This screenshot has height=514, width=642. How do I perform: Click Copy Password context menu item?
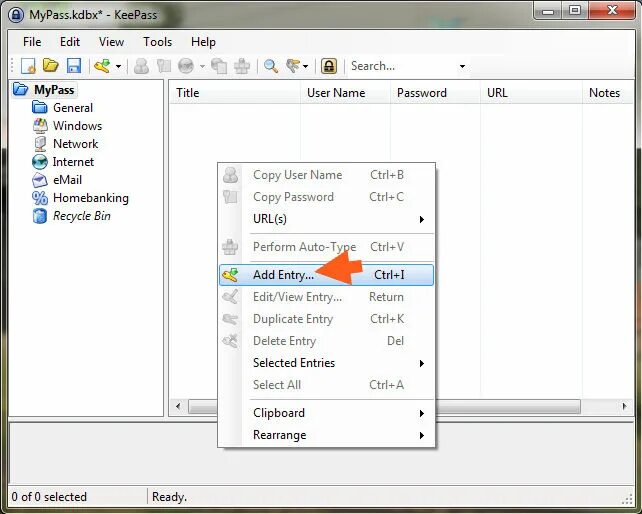pyautogui.click(x=326, y=197)
